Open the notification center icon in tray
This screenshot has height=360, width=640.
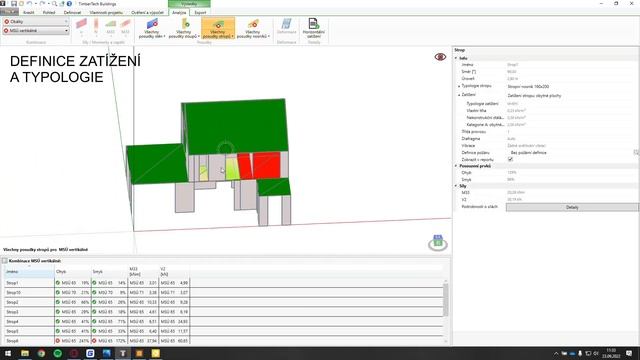pyautogui.click(x=629, y=353)
